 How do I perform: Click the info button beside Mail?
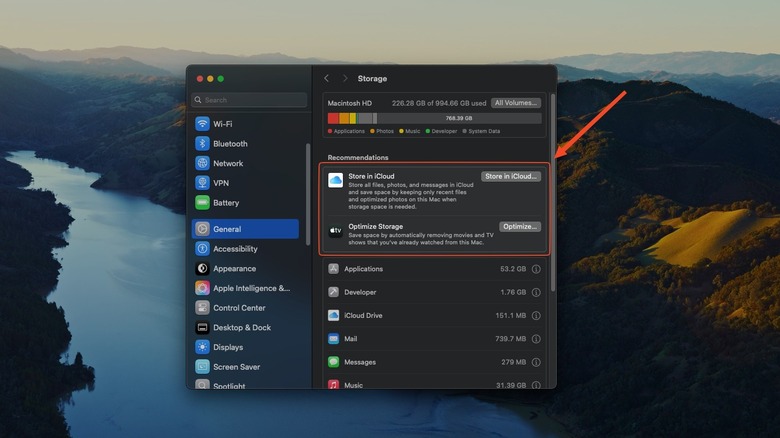pos(536,339)
